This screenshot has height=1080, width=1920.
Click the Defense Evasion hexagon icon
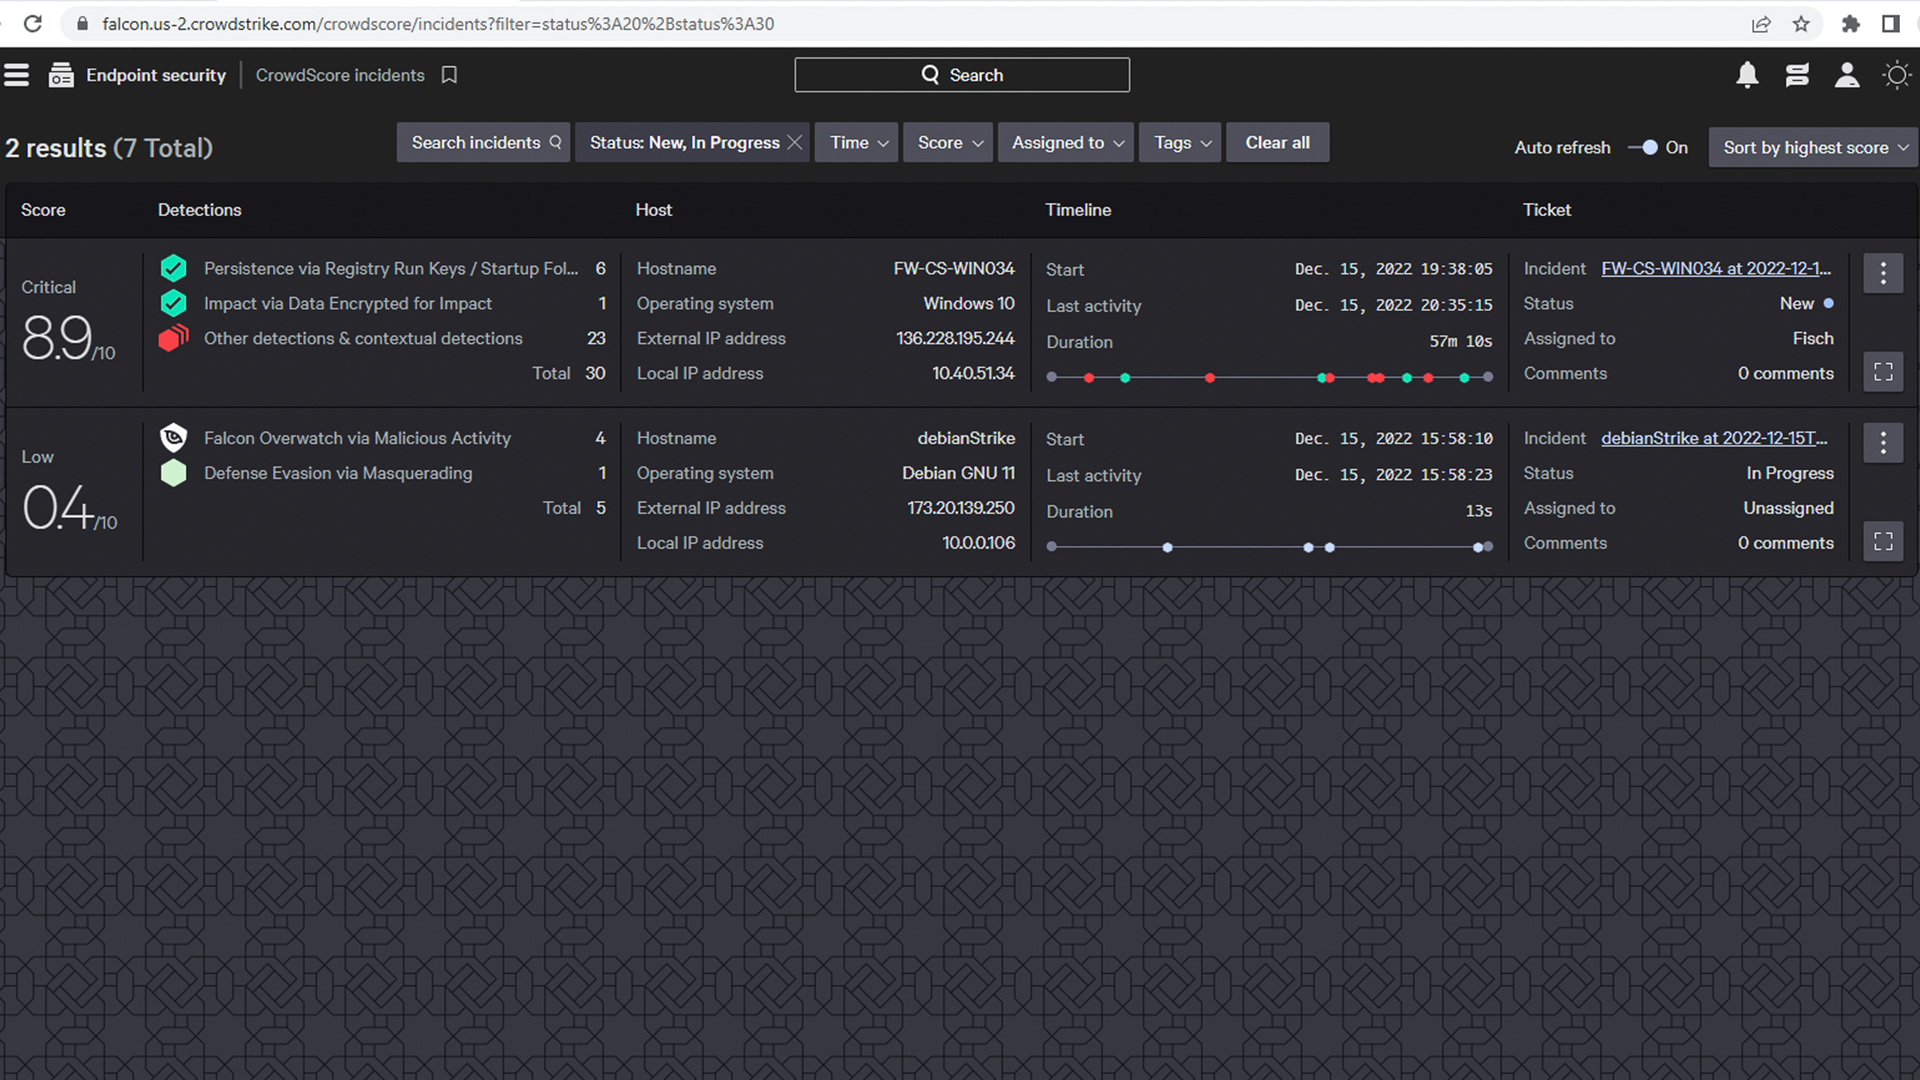click(174, 473)
